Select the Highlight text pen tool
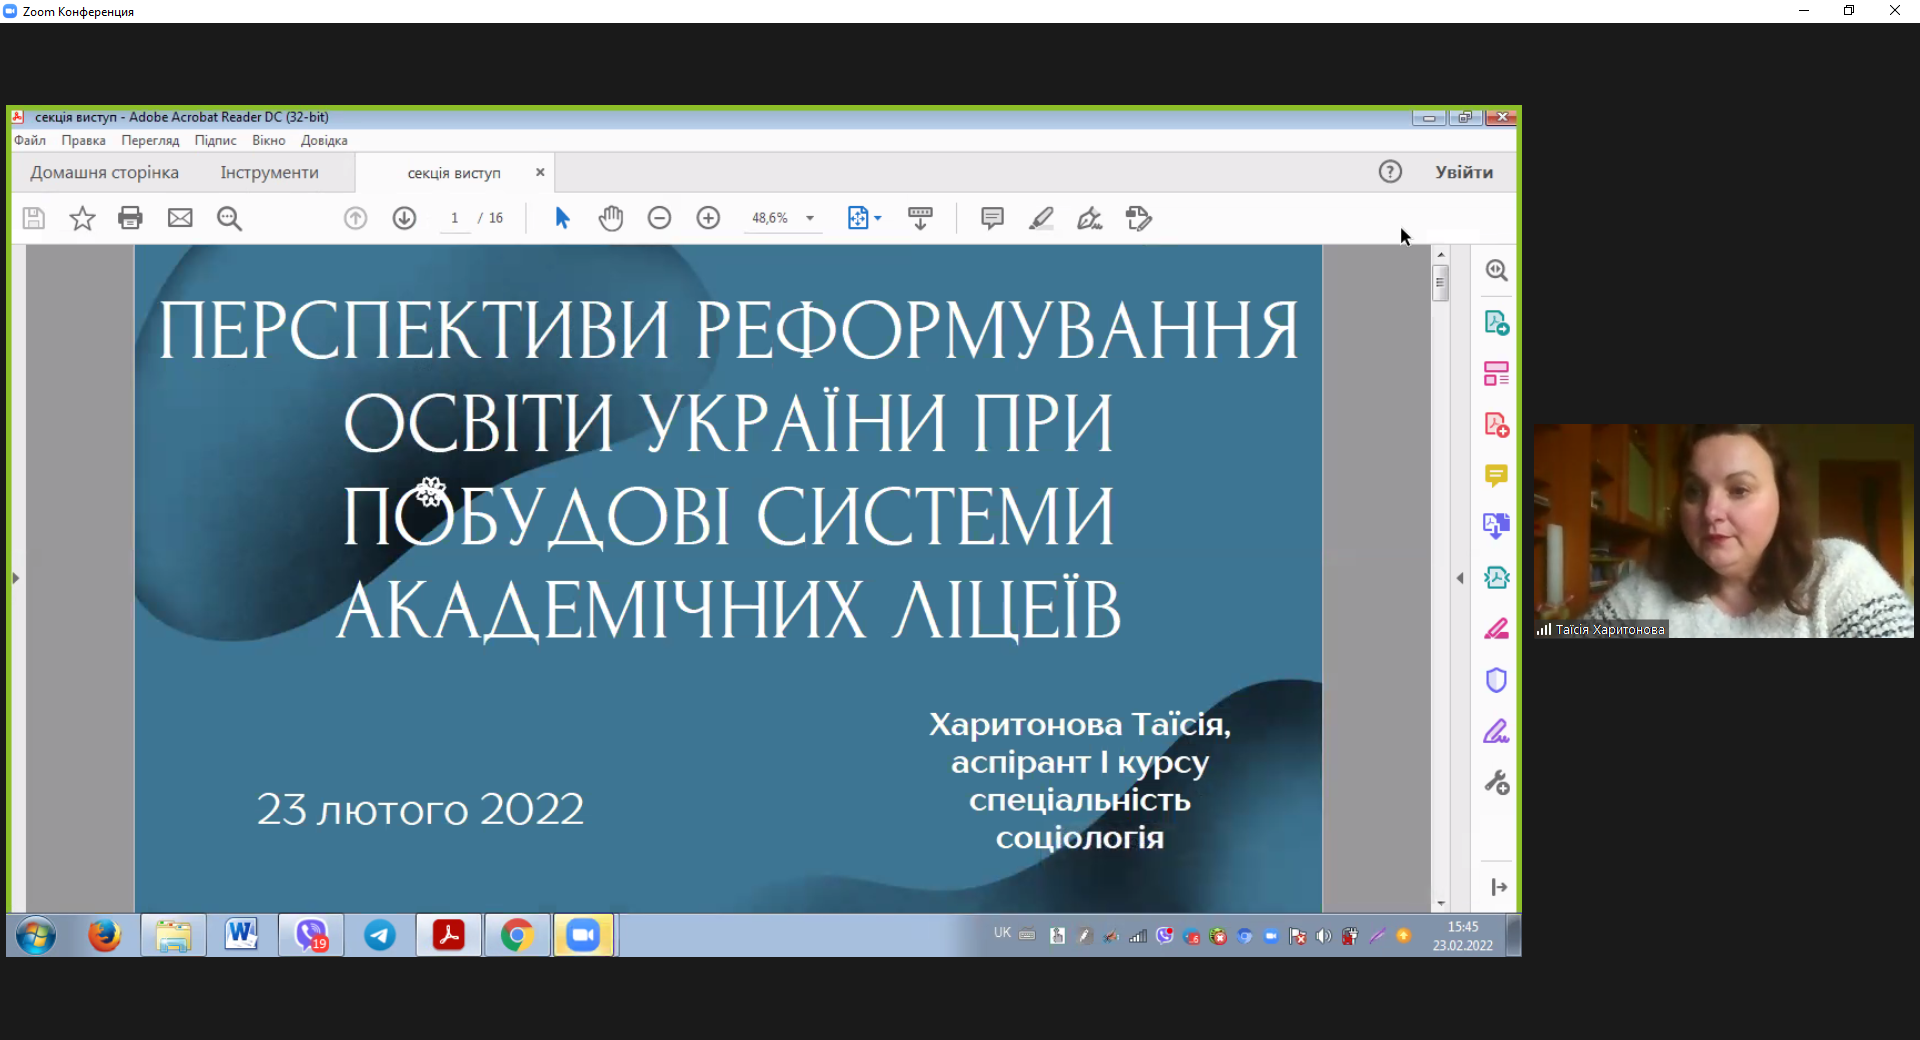This screenshot has width=1920, height=1040. 1041,218
